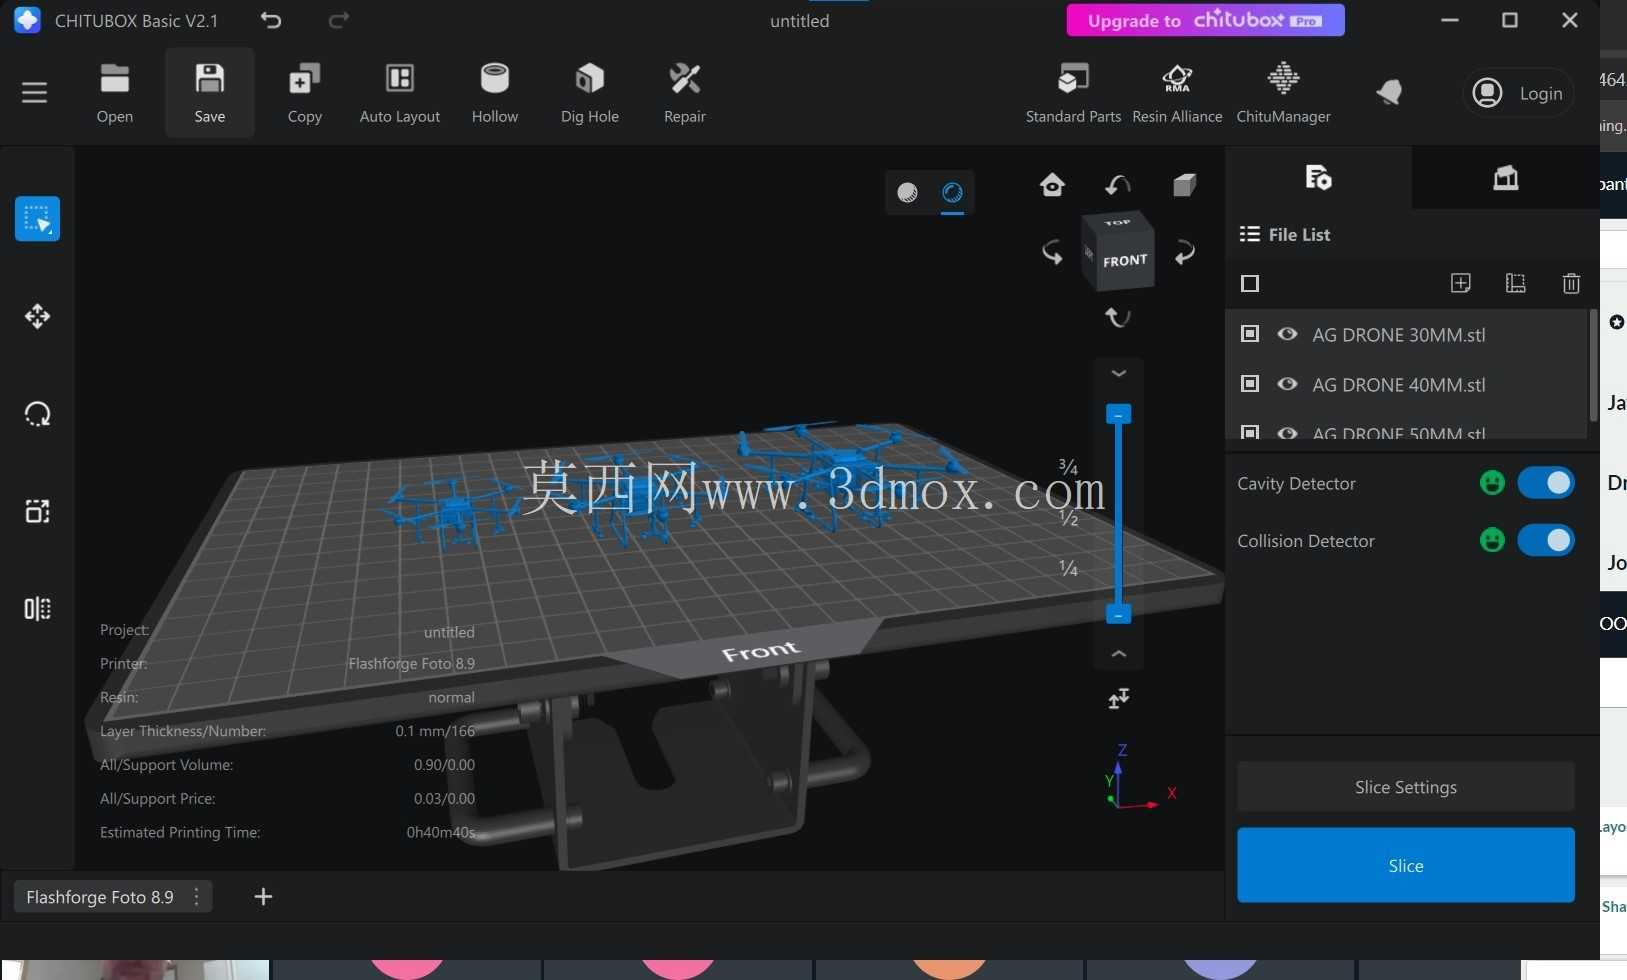Select the Hollow tool
1627x980 pixels.
[495, 93]
